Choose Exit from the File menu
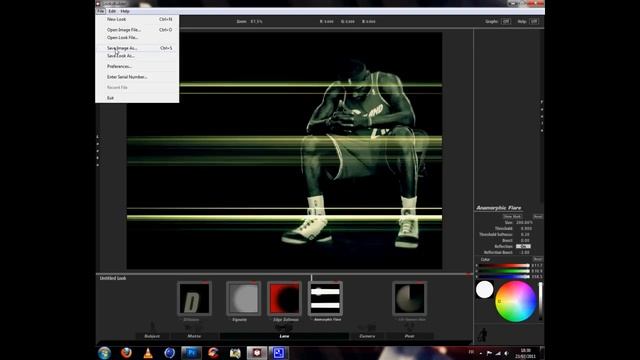The width and height of the screenshot is (640, 360). click(x=137, y=98)
